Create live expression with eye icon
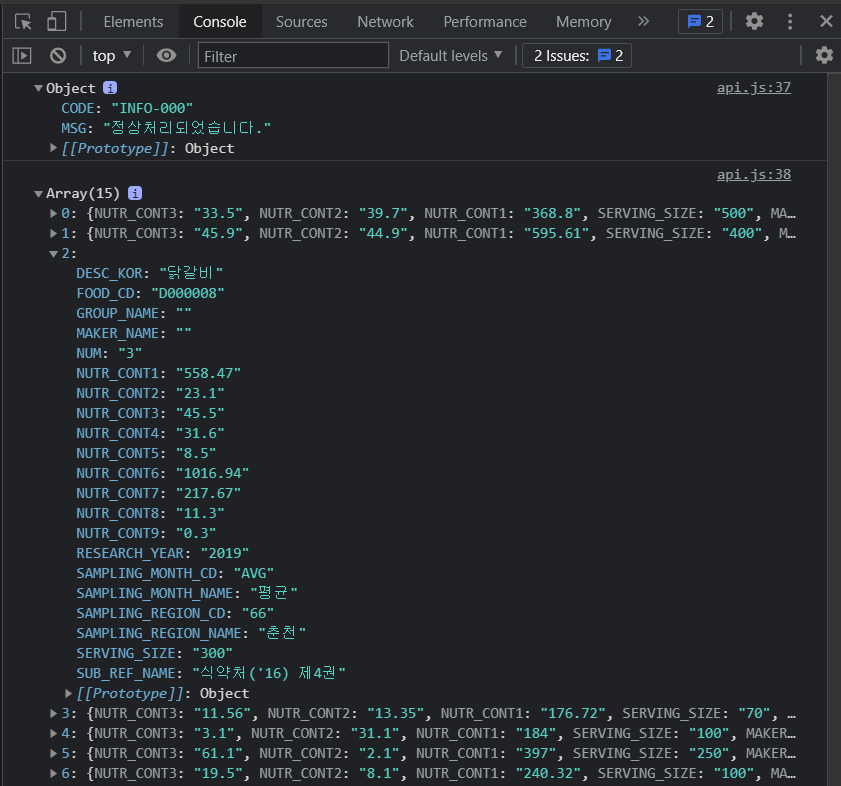 click(x=166, y=56)
